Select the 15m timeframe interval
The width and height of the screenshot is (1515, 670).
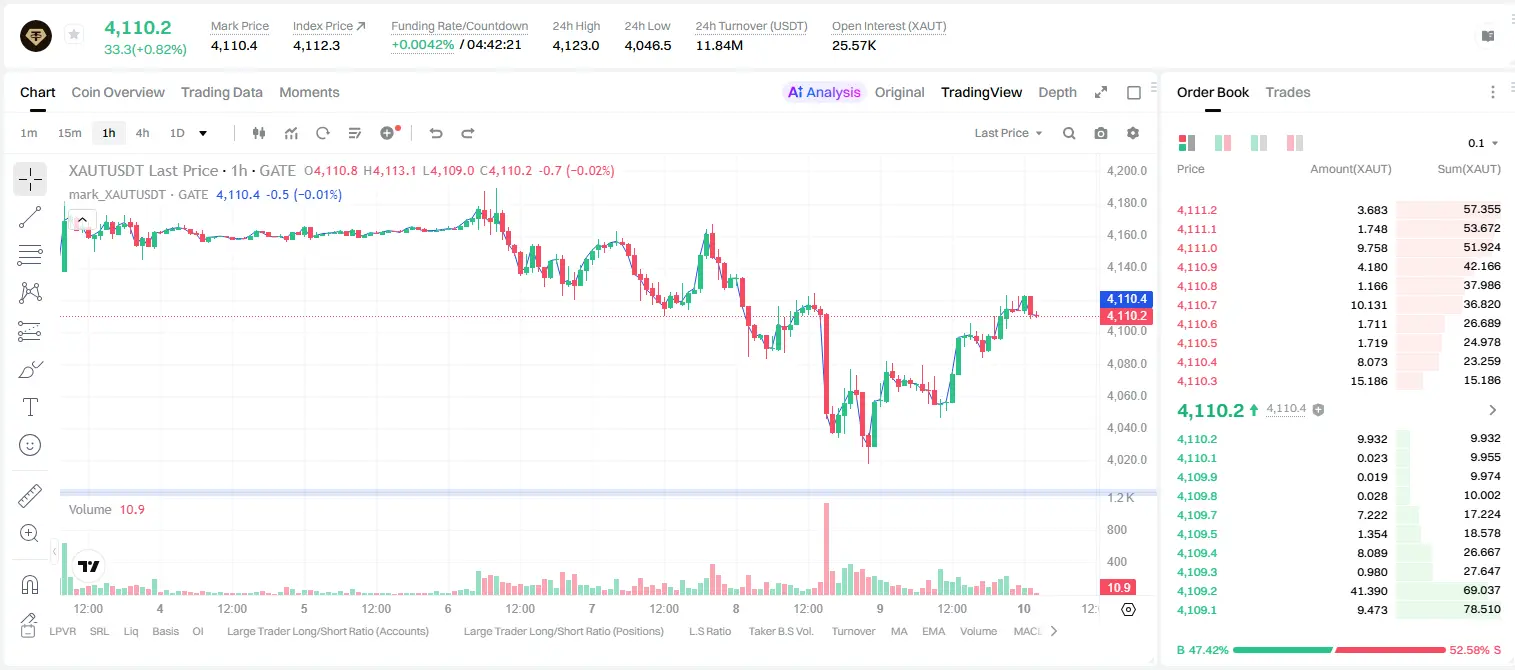click(x=69, y=133)
